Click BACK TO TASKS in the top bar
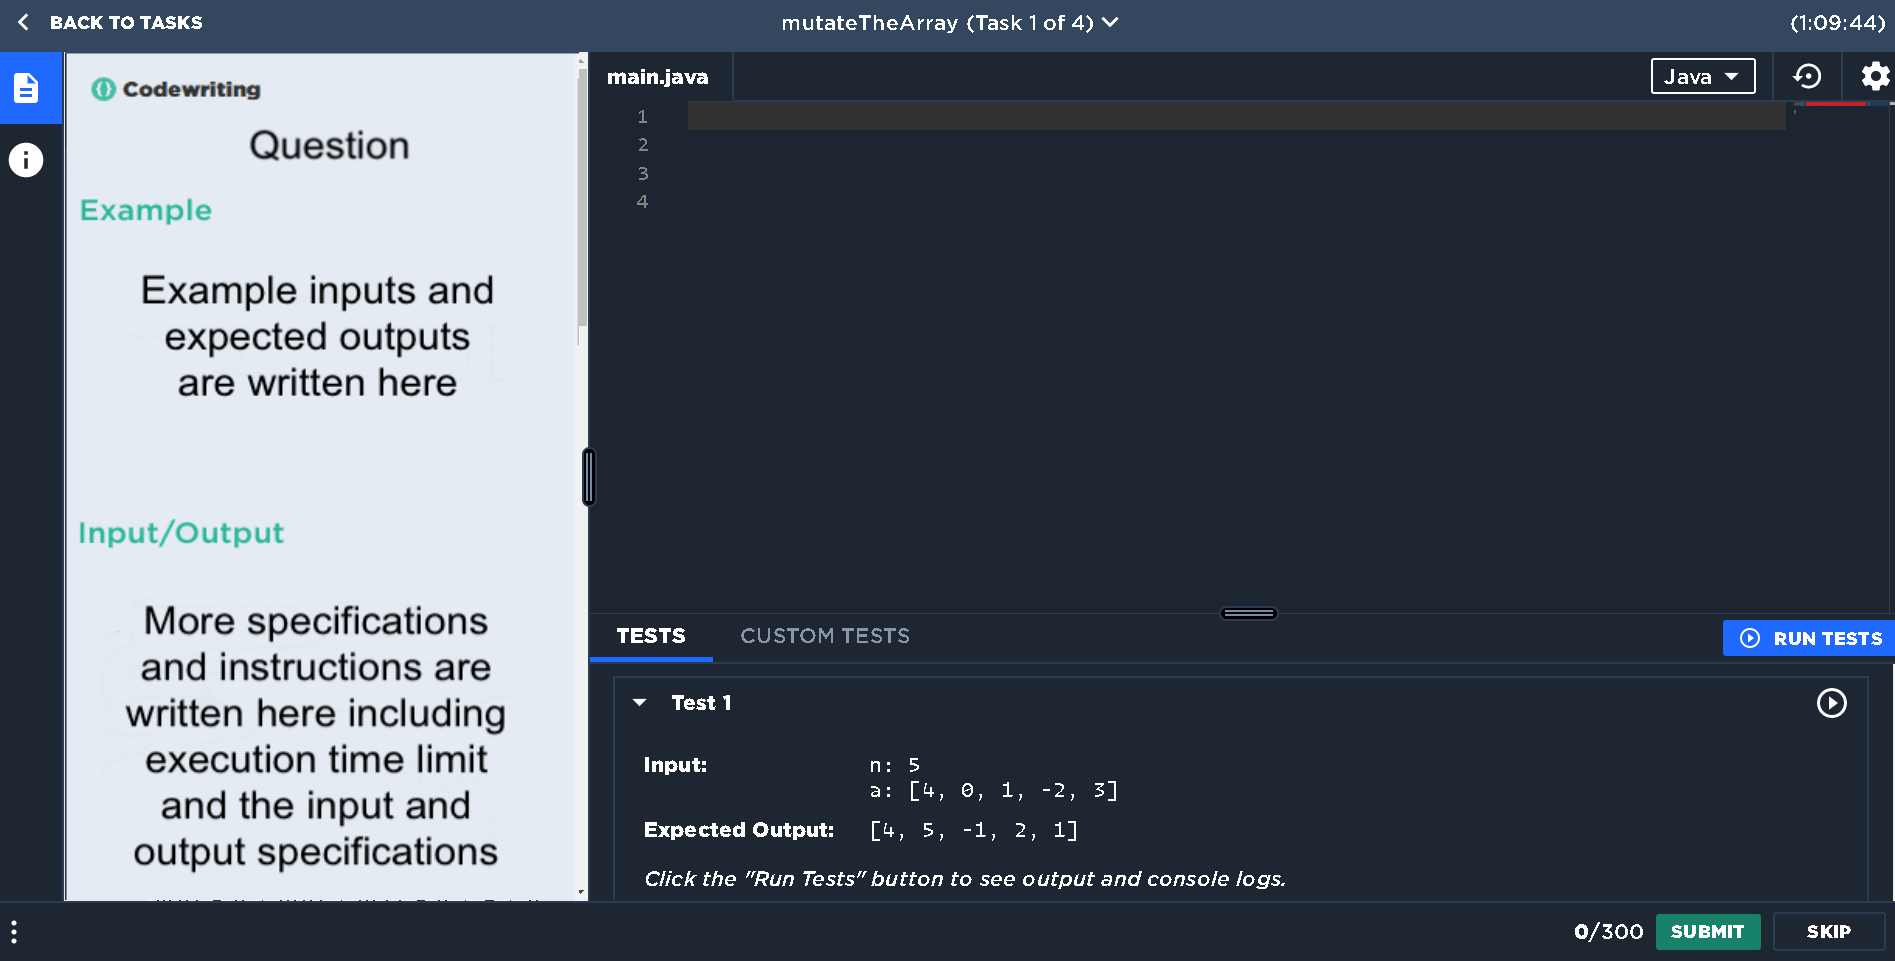 point(126,22)
